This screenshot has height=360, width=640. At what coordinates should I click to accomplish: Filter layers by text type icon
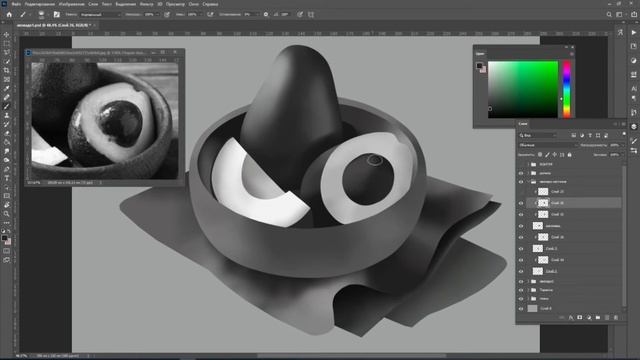590,136
